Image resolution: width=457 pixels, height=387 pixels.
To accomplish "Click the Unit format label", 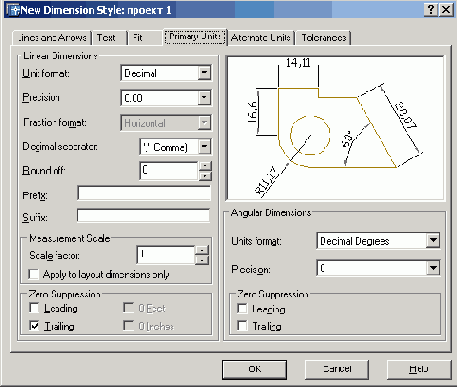I will point(46,73).
